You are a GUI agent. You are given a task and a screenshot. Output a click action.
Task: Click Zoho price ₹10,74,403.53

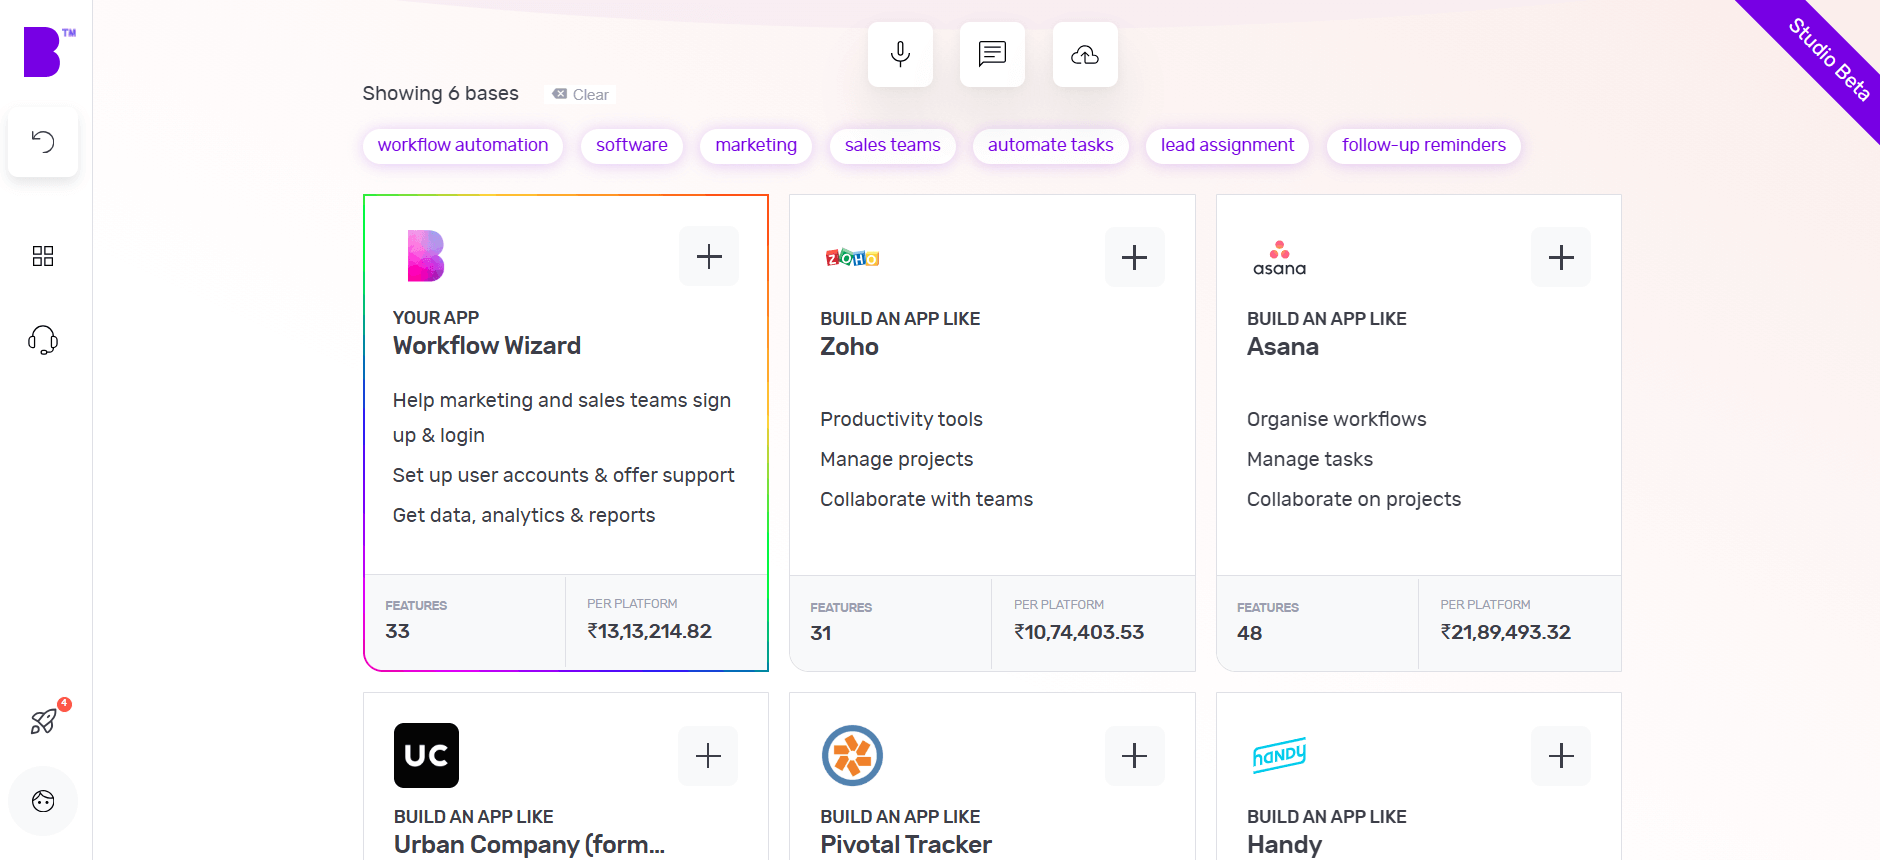pyautogui.click(x=1079, y=632)
